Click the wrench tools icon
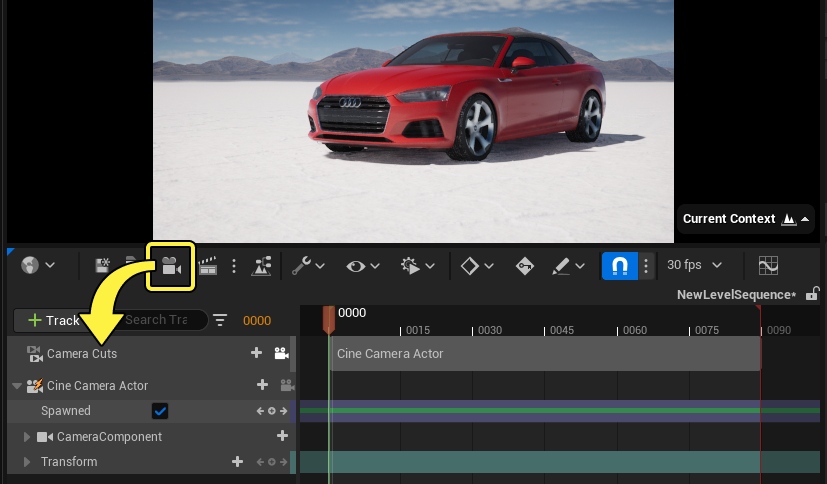The image size is (827, 484). tap(302, 266)
